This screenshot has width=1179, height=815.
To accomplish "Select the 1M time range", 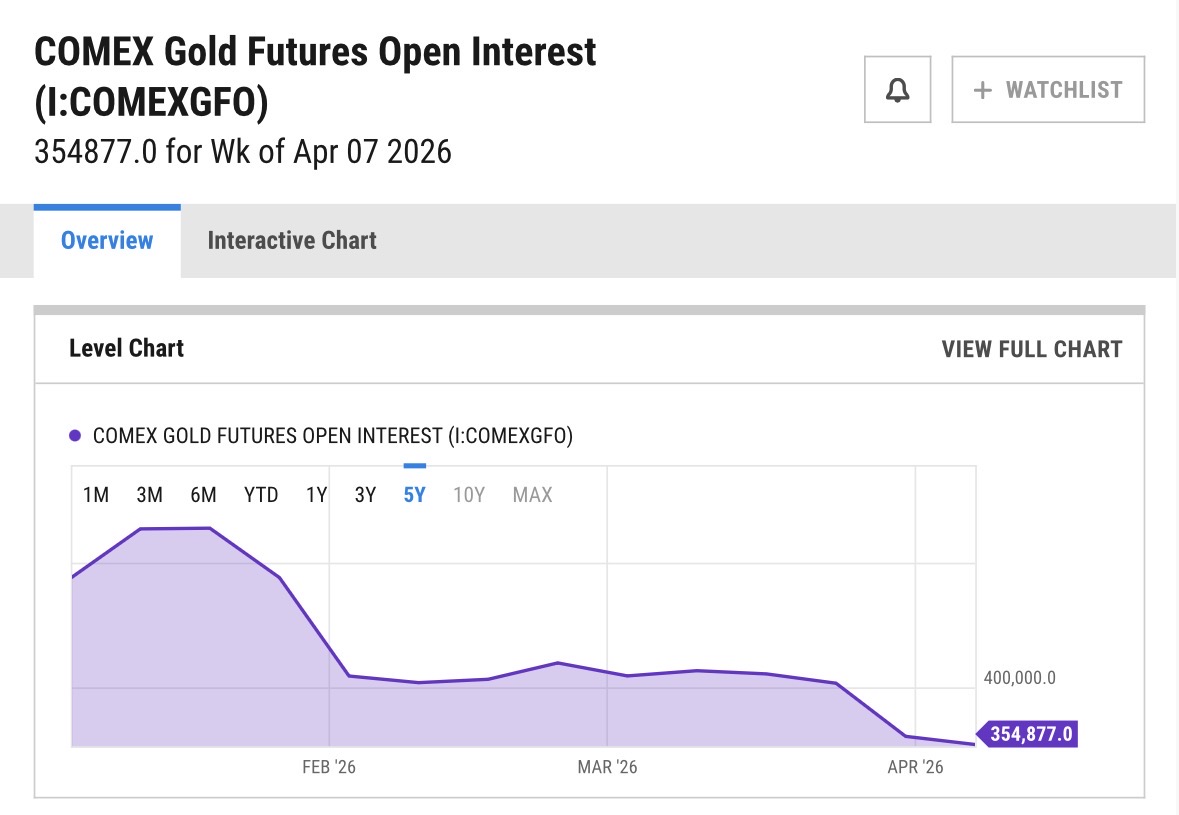I will (x=96, y=495).
